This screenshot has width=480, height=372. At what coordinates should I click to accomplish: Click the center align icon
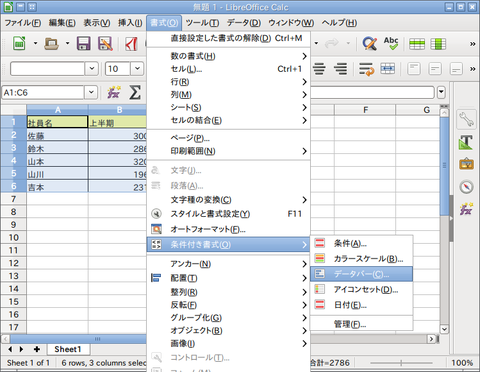[x=319, y=69]
